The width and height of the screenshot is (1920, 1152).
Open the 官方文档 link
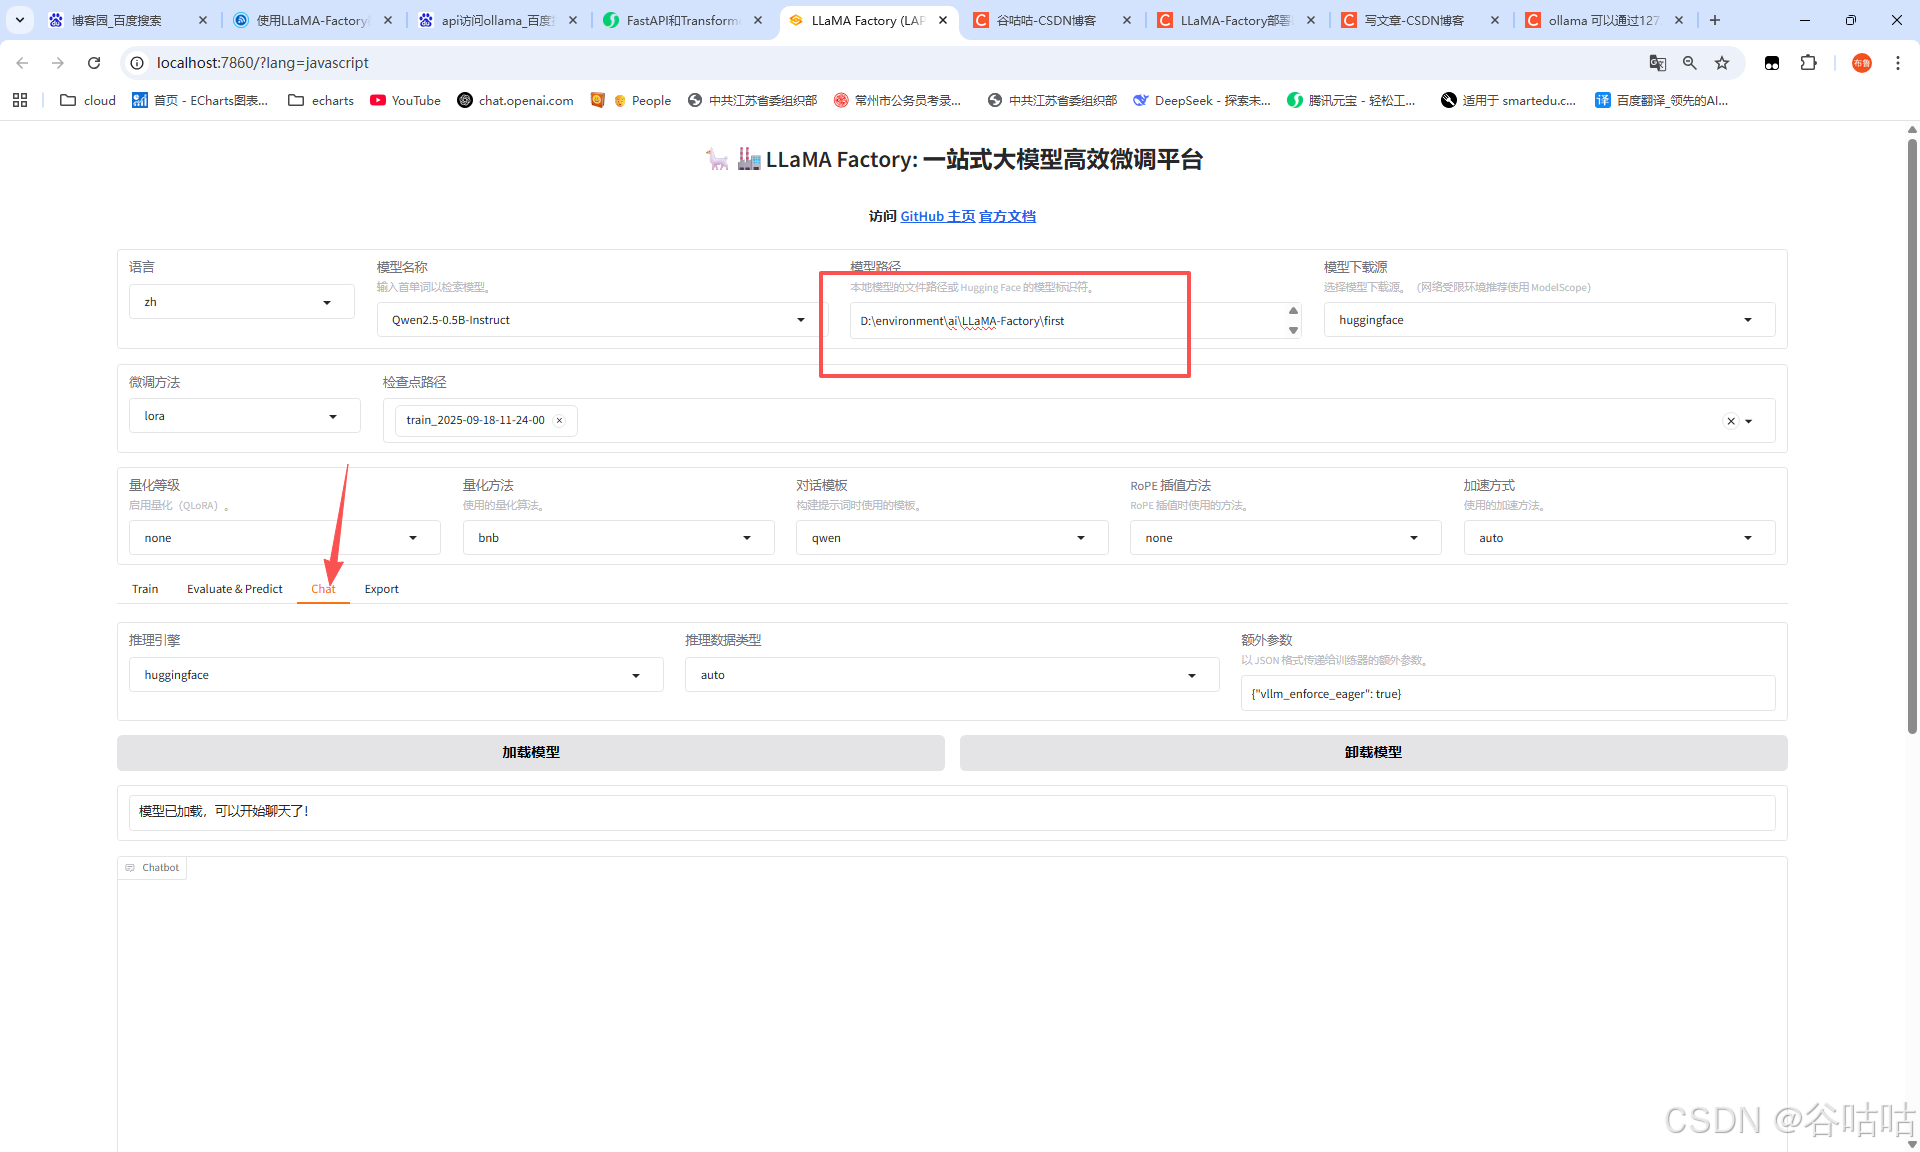[x=1007, y=216]
